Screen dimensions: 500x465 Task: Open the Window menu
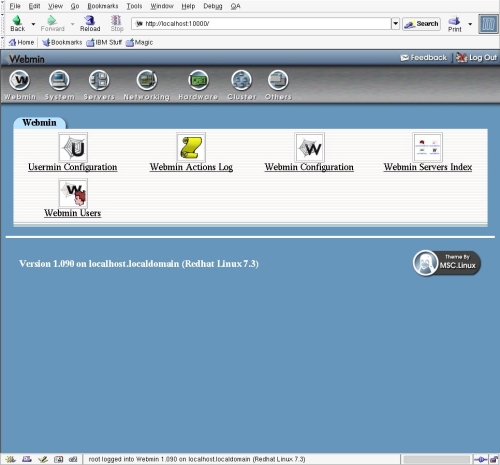(162, 6)
